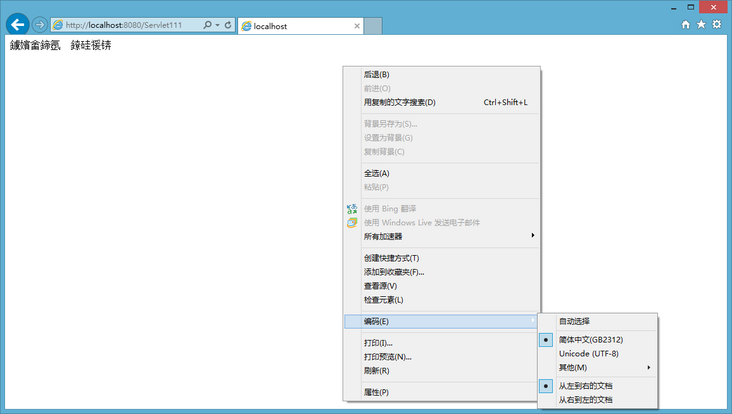Select 简体中文(GB2312) encoding
732x414 pixels.
598,340
